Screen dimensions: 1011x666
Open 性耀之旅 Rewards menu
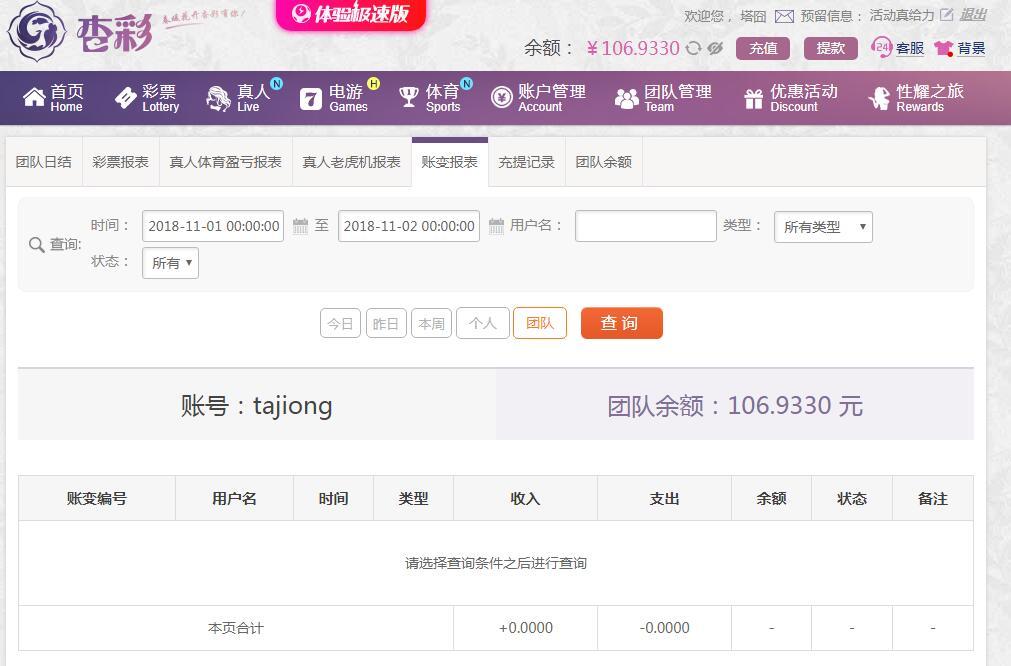(916, 98)
